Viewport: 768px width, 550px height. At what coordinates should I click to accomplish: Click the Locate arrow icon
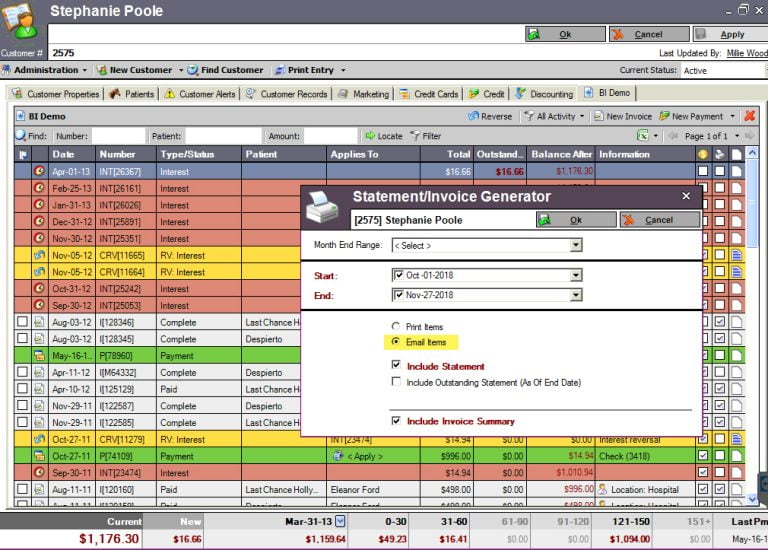[x=369, y=136]
